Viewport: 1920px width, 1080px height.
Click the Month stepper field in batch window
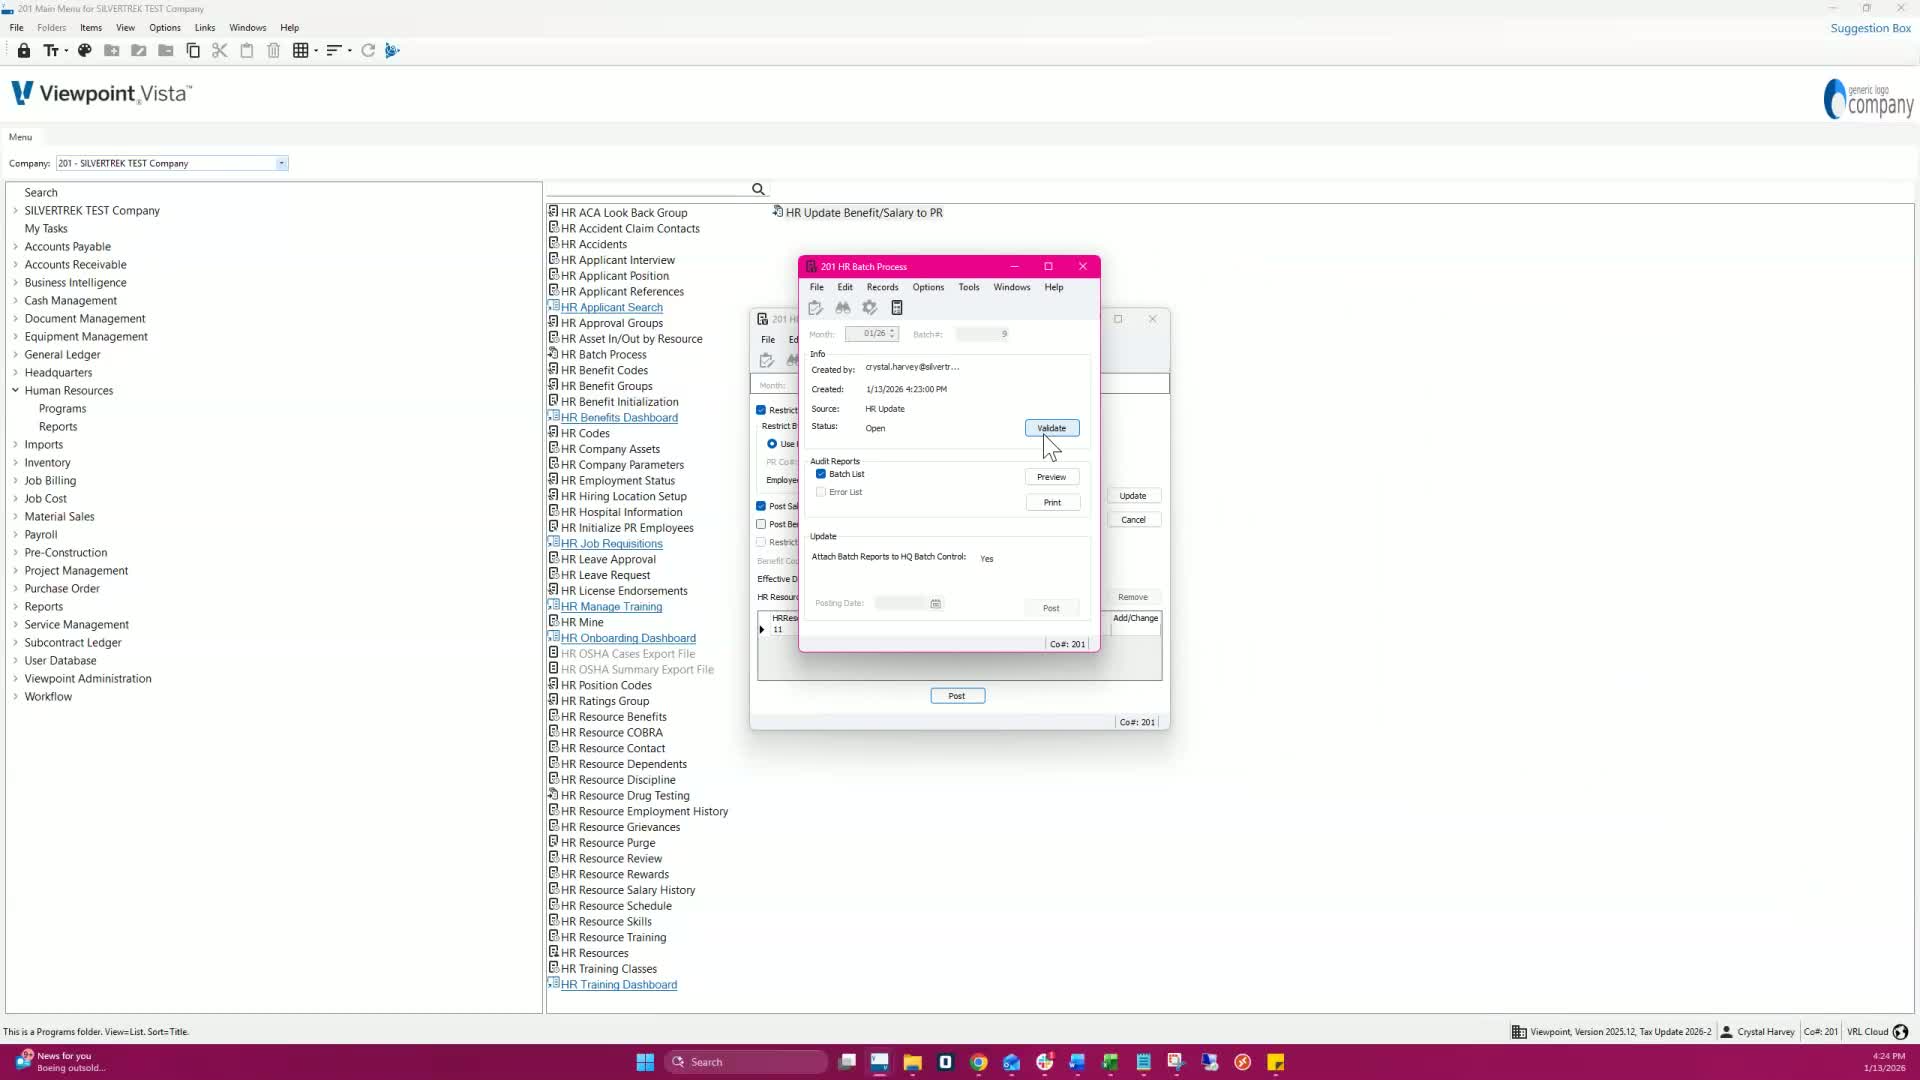pos(872,334)
